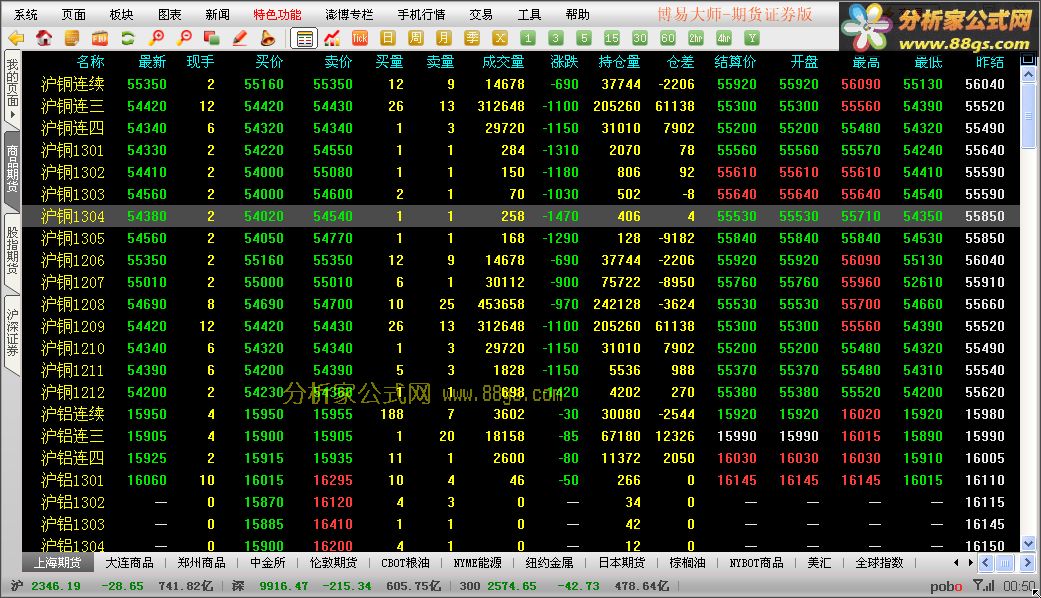The height and width of the screenshot is (598, 1041).
Task: Open the 交易 menu
Action: [x=481, y=14]
